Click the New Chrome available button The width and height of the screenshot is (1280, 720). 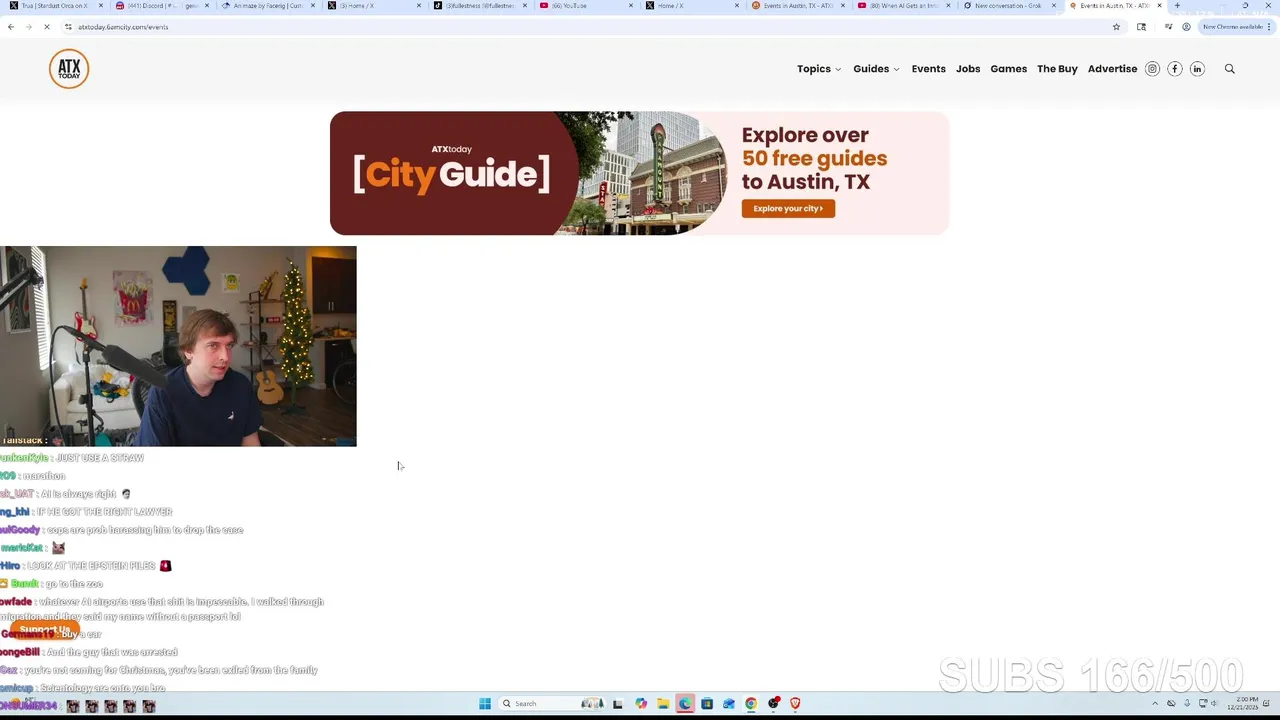[x=1236, y=27]
